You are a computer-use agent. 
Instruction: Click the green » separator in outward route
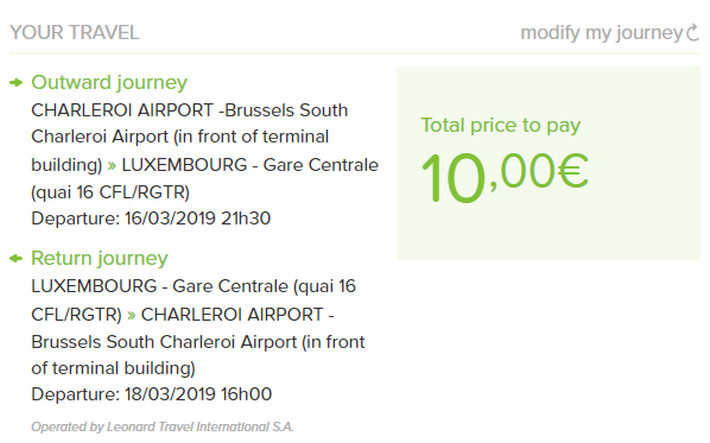112,165
